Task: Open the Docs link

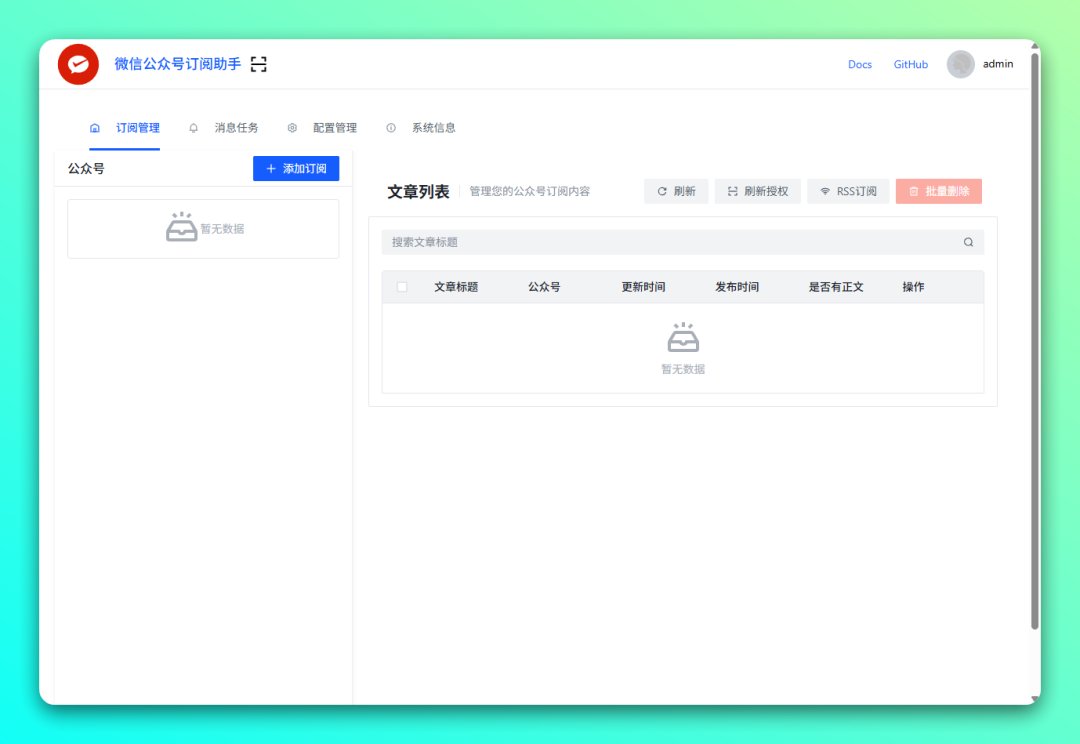Action: [x=860, y=64]
